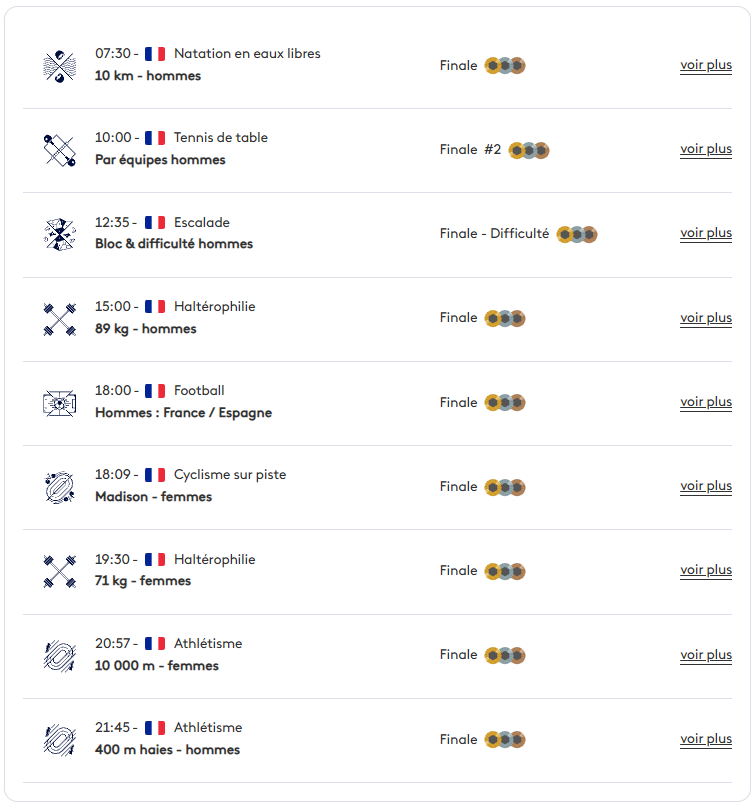Open 'voir plus' for Natation en eaux libres
This screenshot has width=753, height=810.
[705, 65]
